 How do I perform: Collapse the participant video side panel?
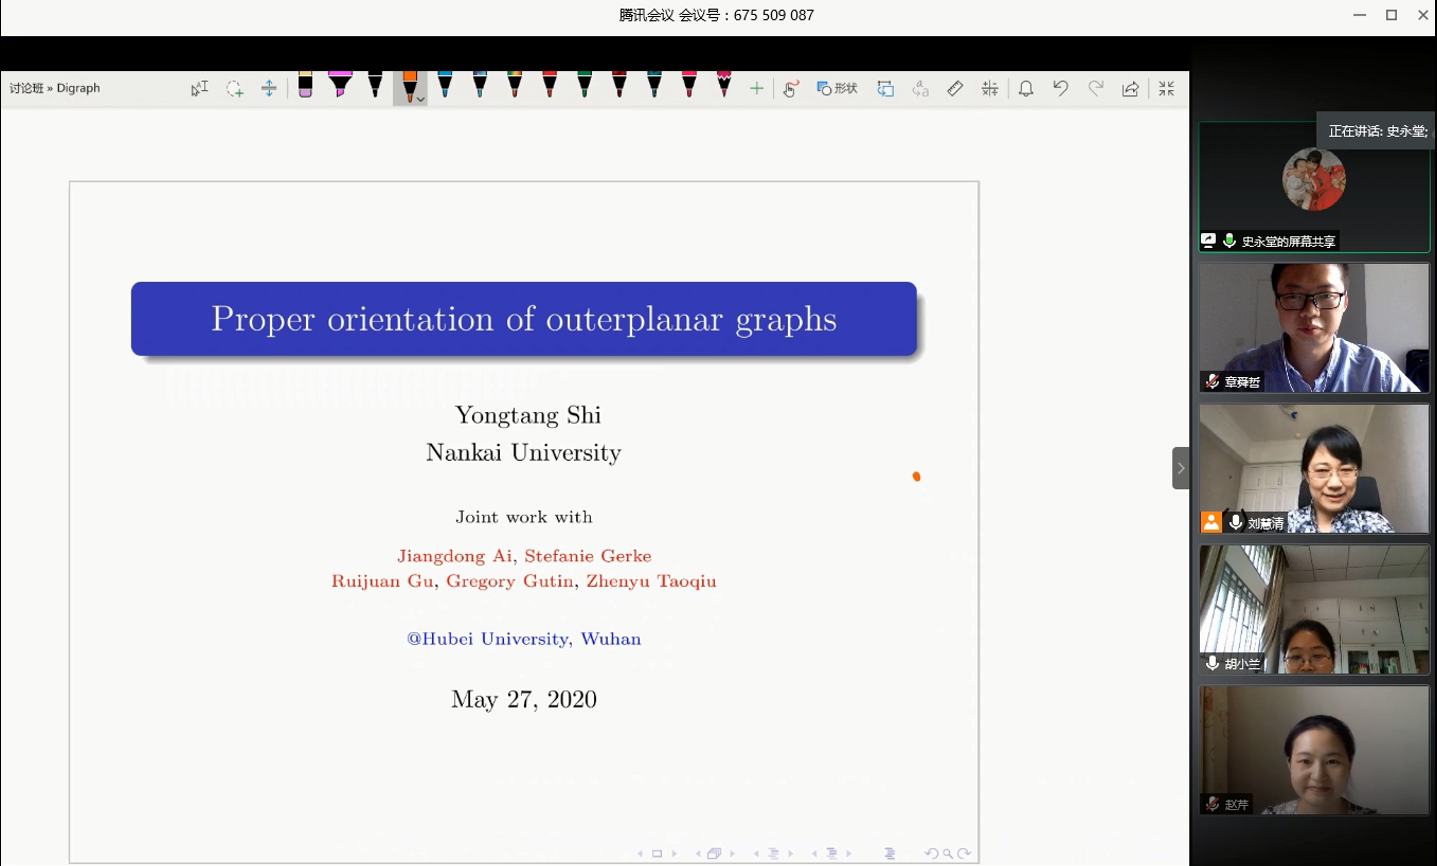tap(1181, 468)
